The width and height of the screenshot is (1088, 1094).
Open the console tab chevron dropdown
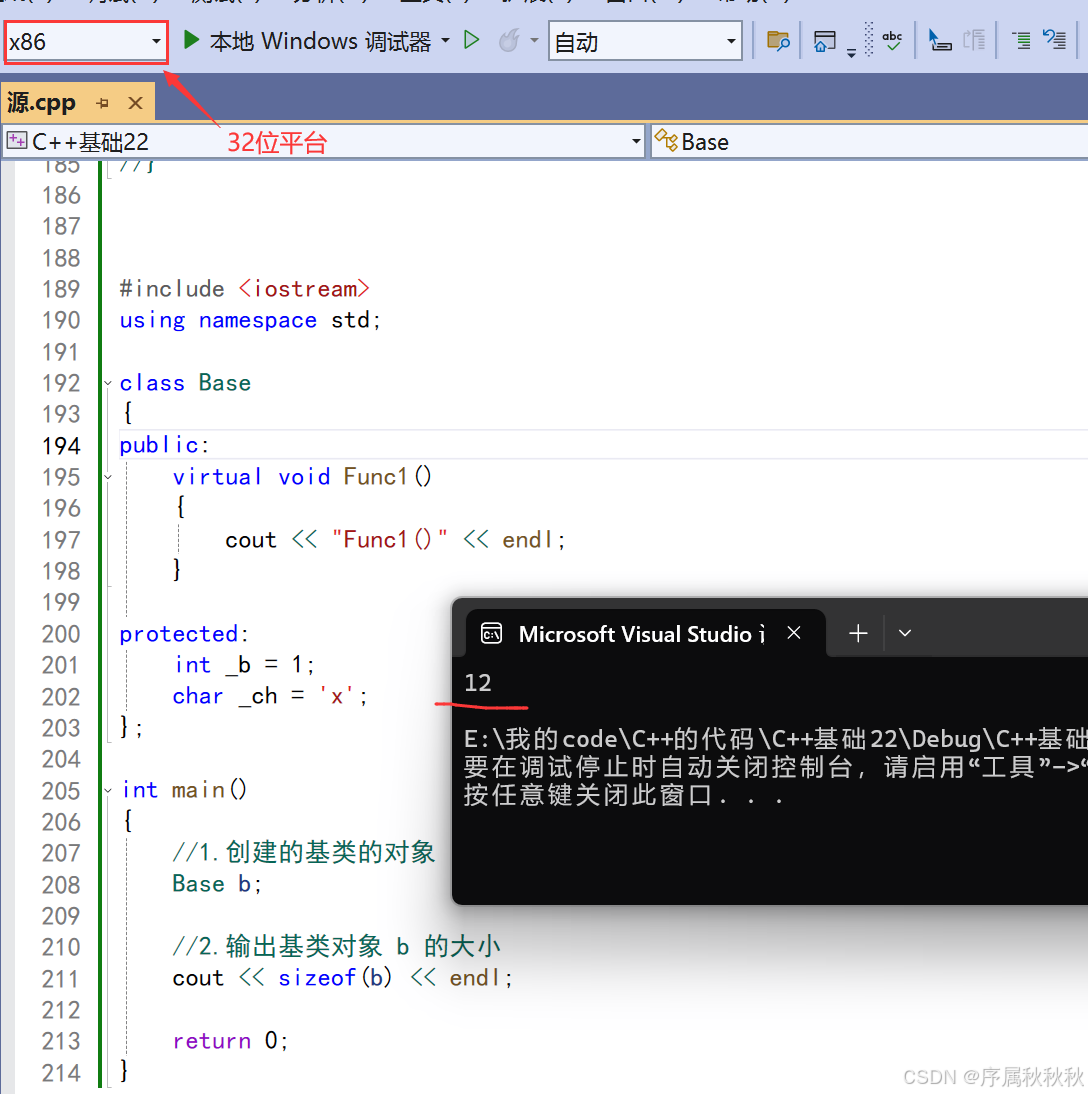pos(905,634)
